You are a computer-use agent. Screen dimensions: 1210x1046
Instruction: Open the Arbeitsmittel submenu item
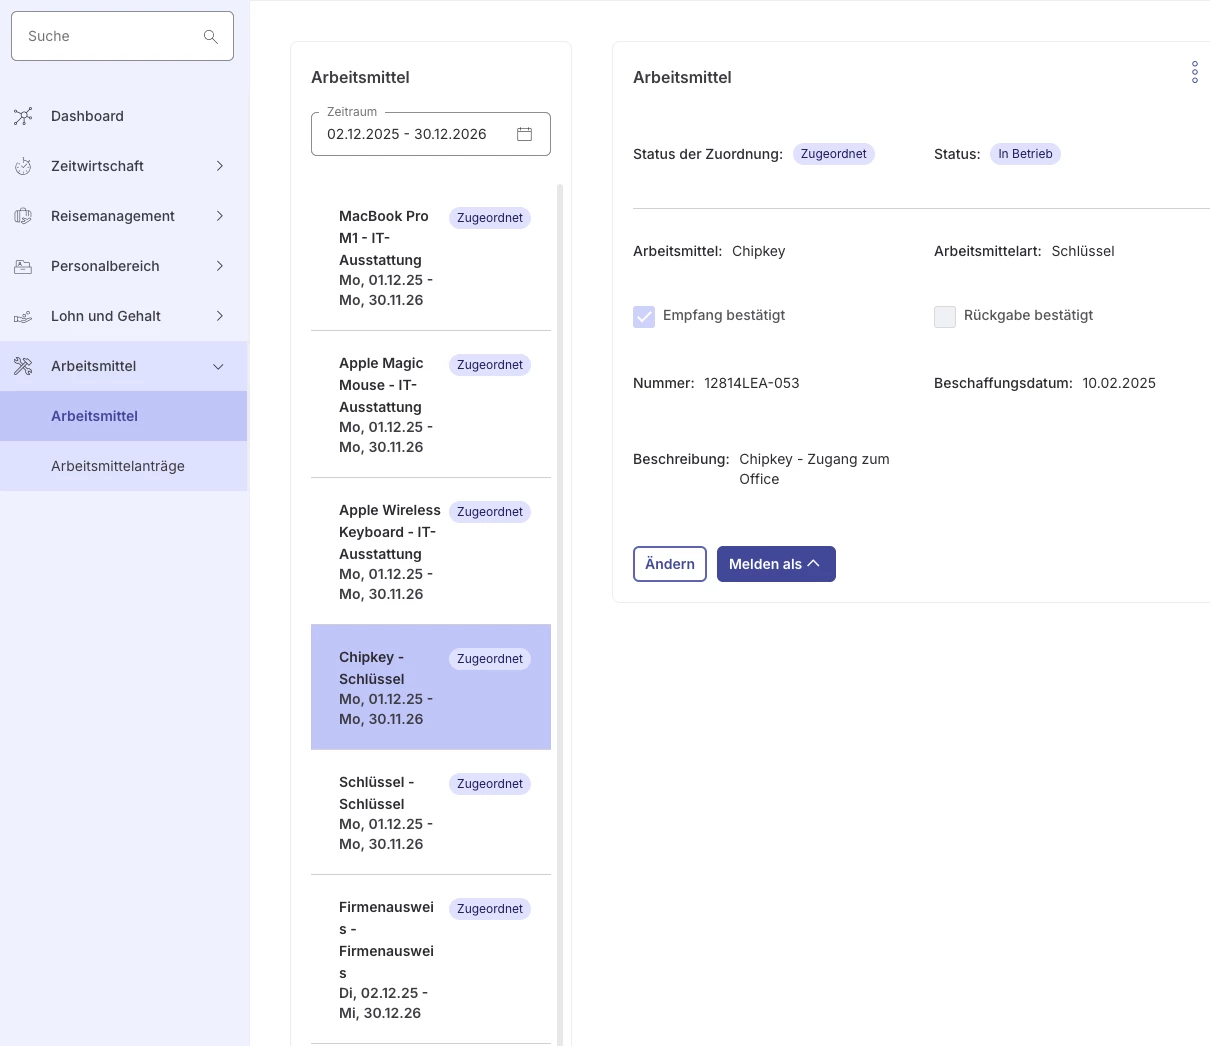[124, 416]
